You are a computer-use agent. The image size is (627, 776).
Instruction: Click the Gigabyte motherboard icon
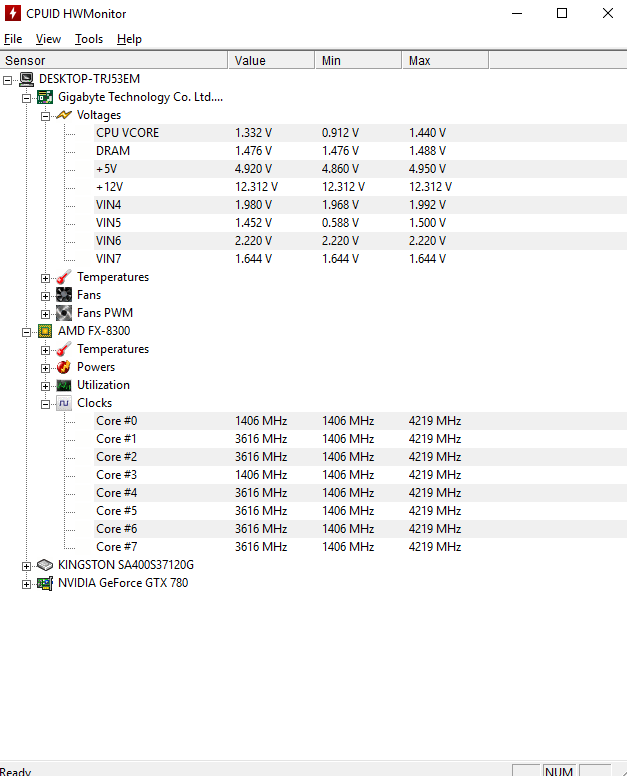(x=45, y=97)
